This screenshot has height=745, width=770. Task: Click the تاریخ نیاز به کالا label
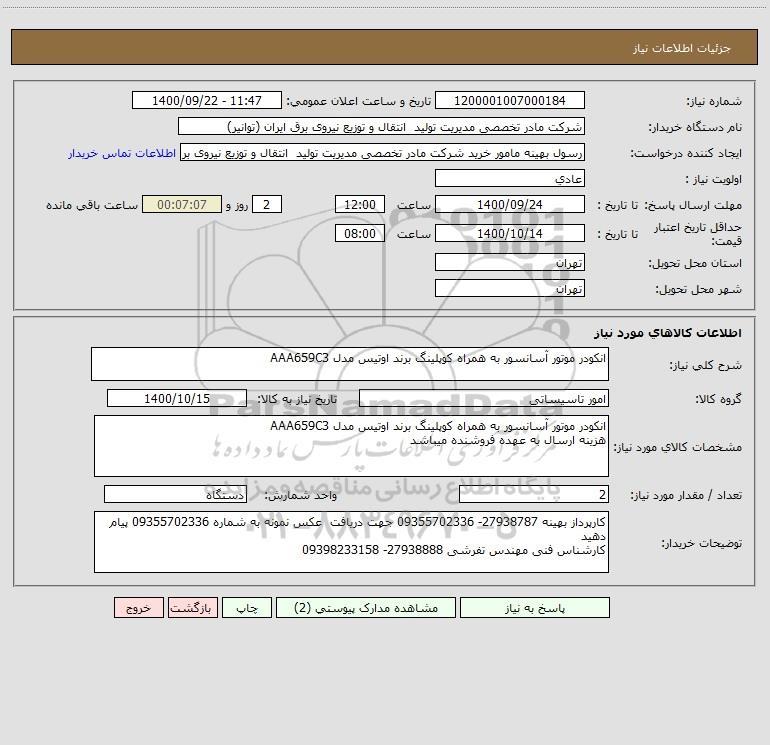(x=298, y=399)
